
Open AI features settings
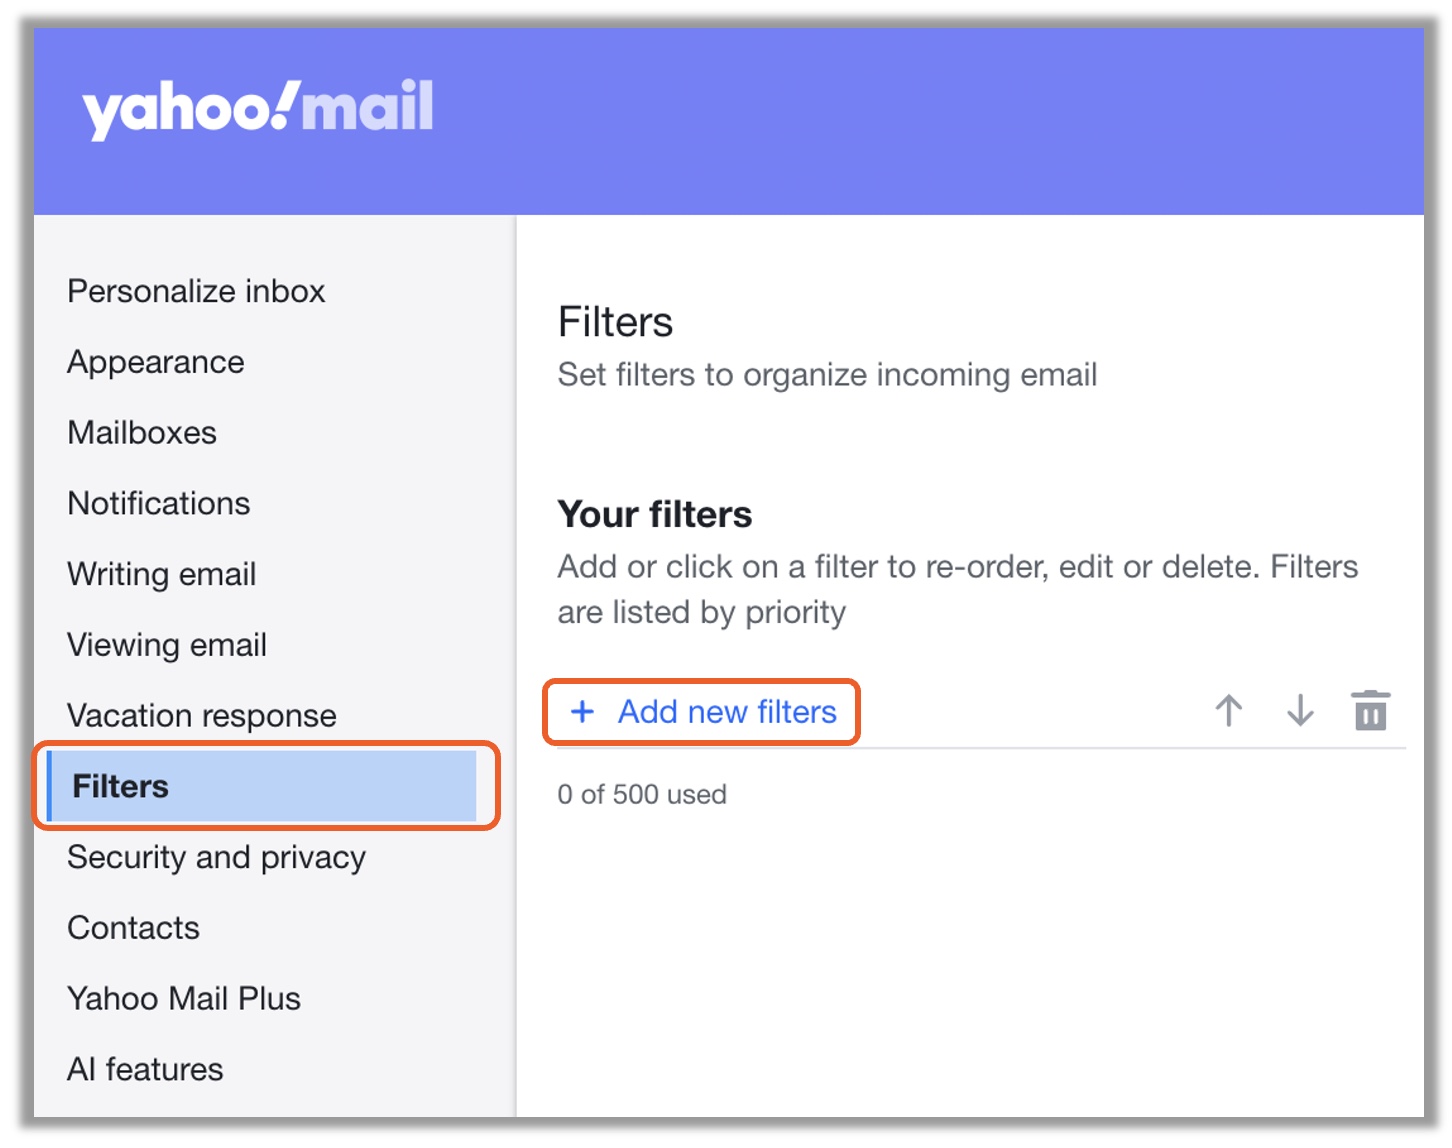pyautogui.click(x=146, y=1069)
